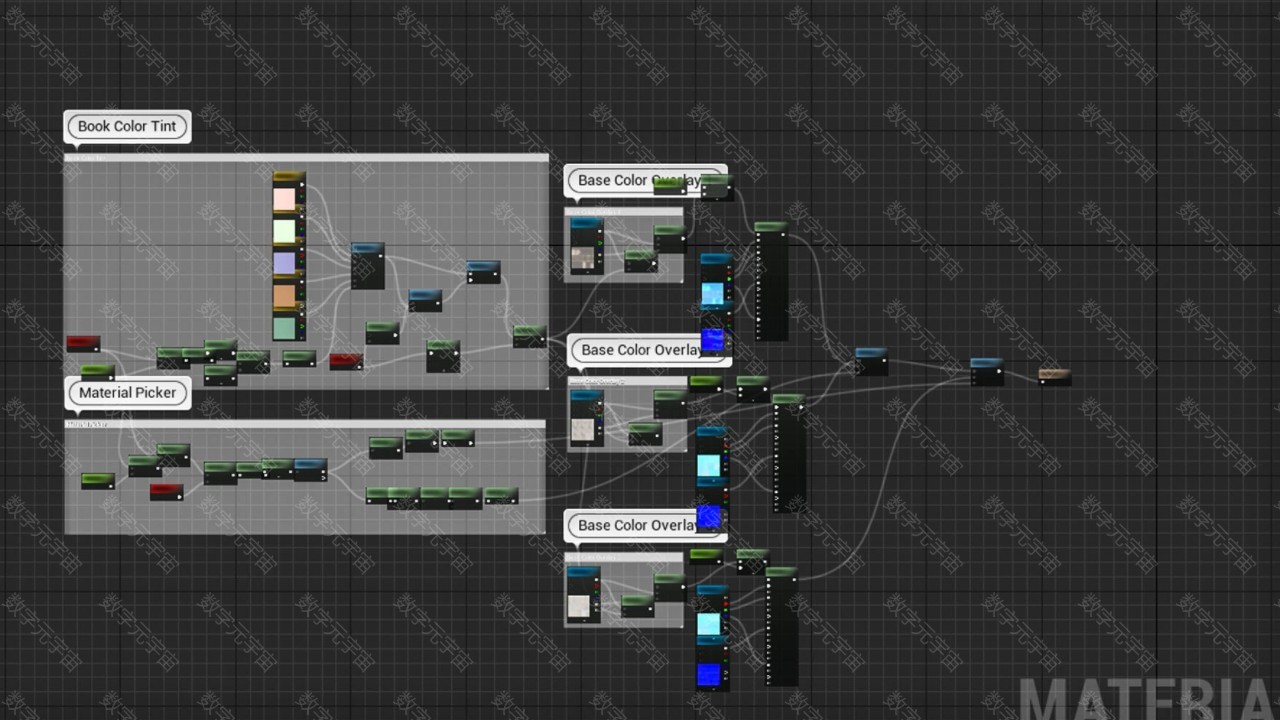Click the bottommost deep blue texture sample preview

click(708, 675)
